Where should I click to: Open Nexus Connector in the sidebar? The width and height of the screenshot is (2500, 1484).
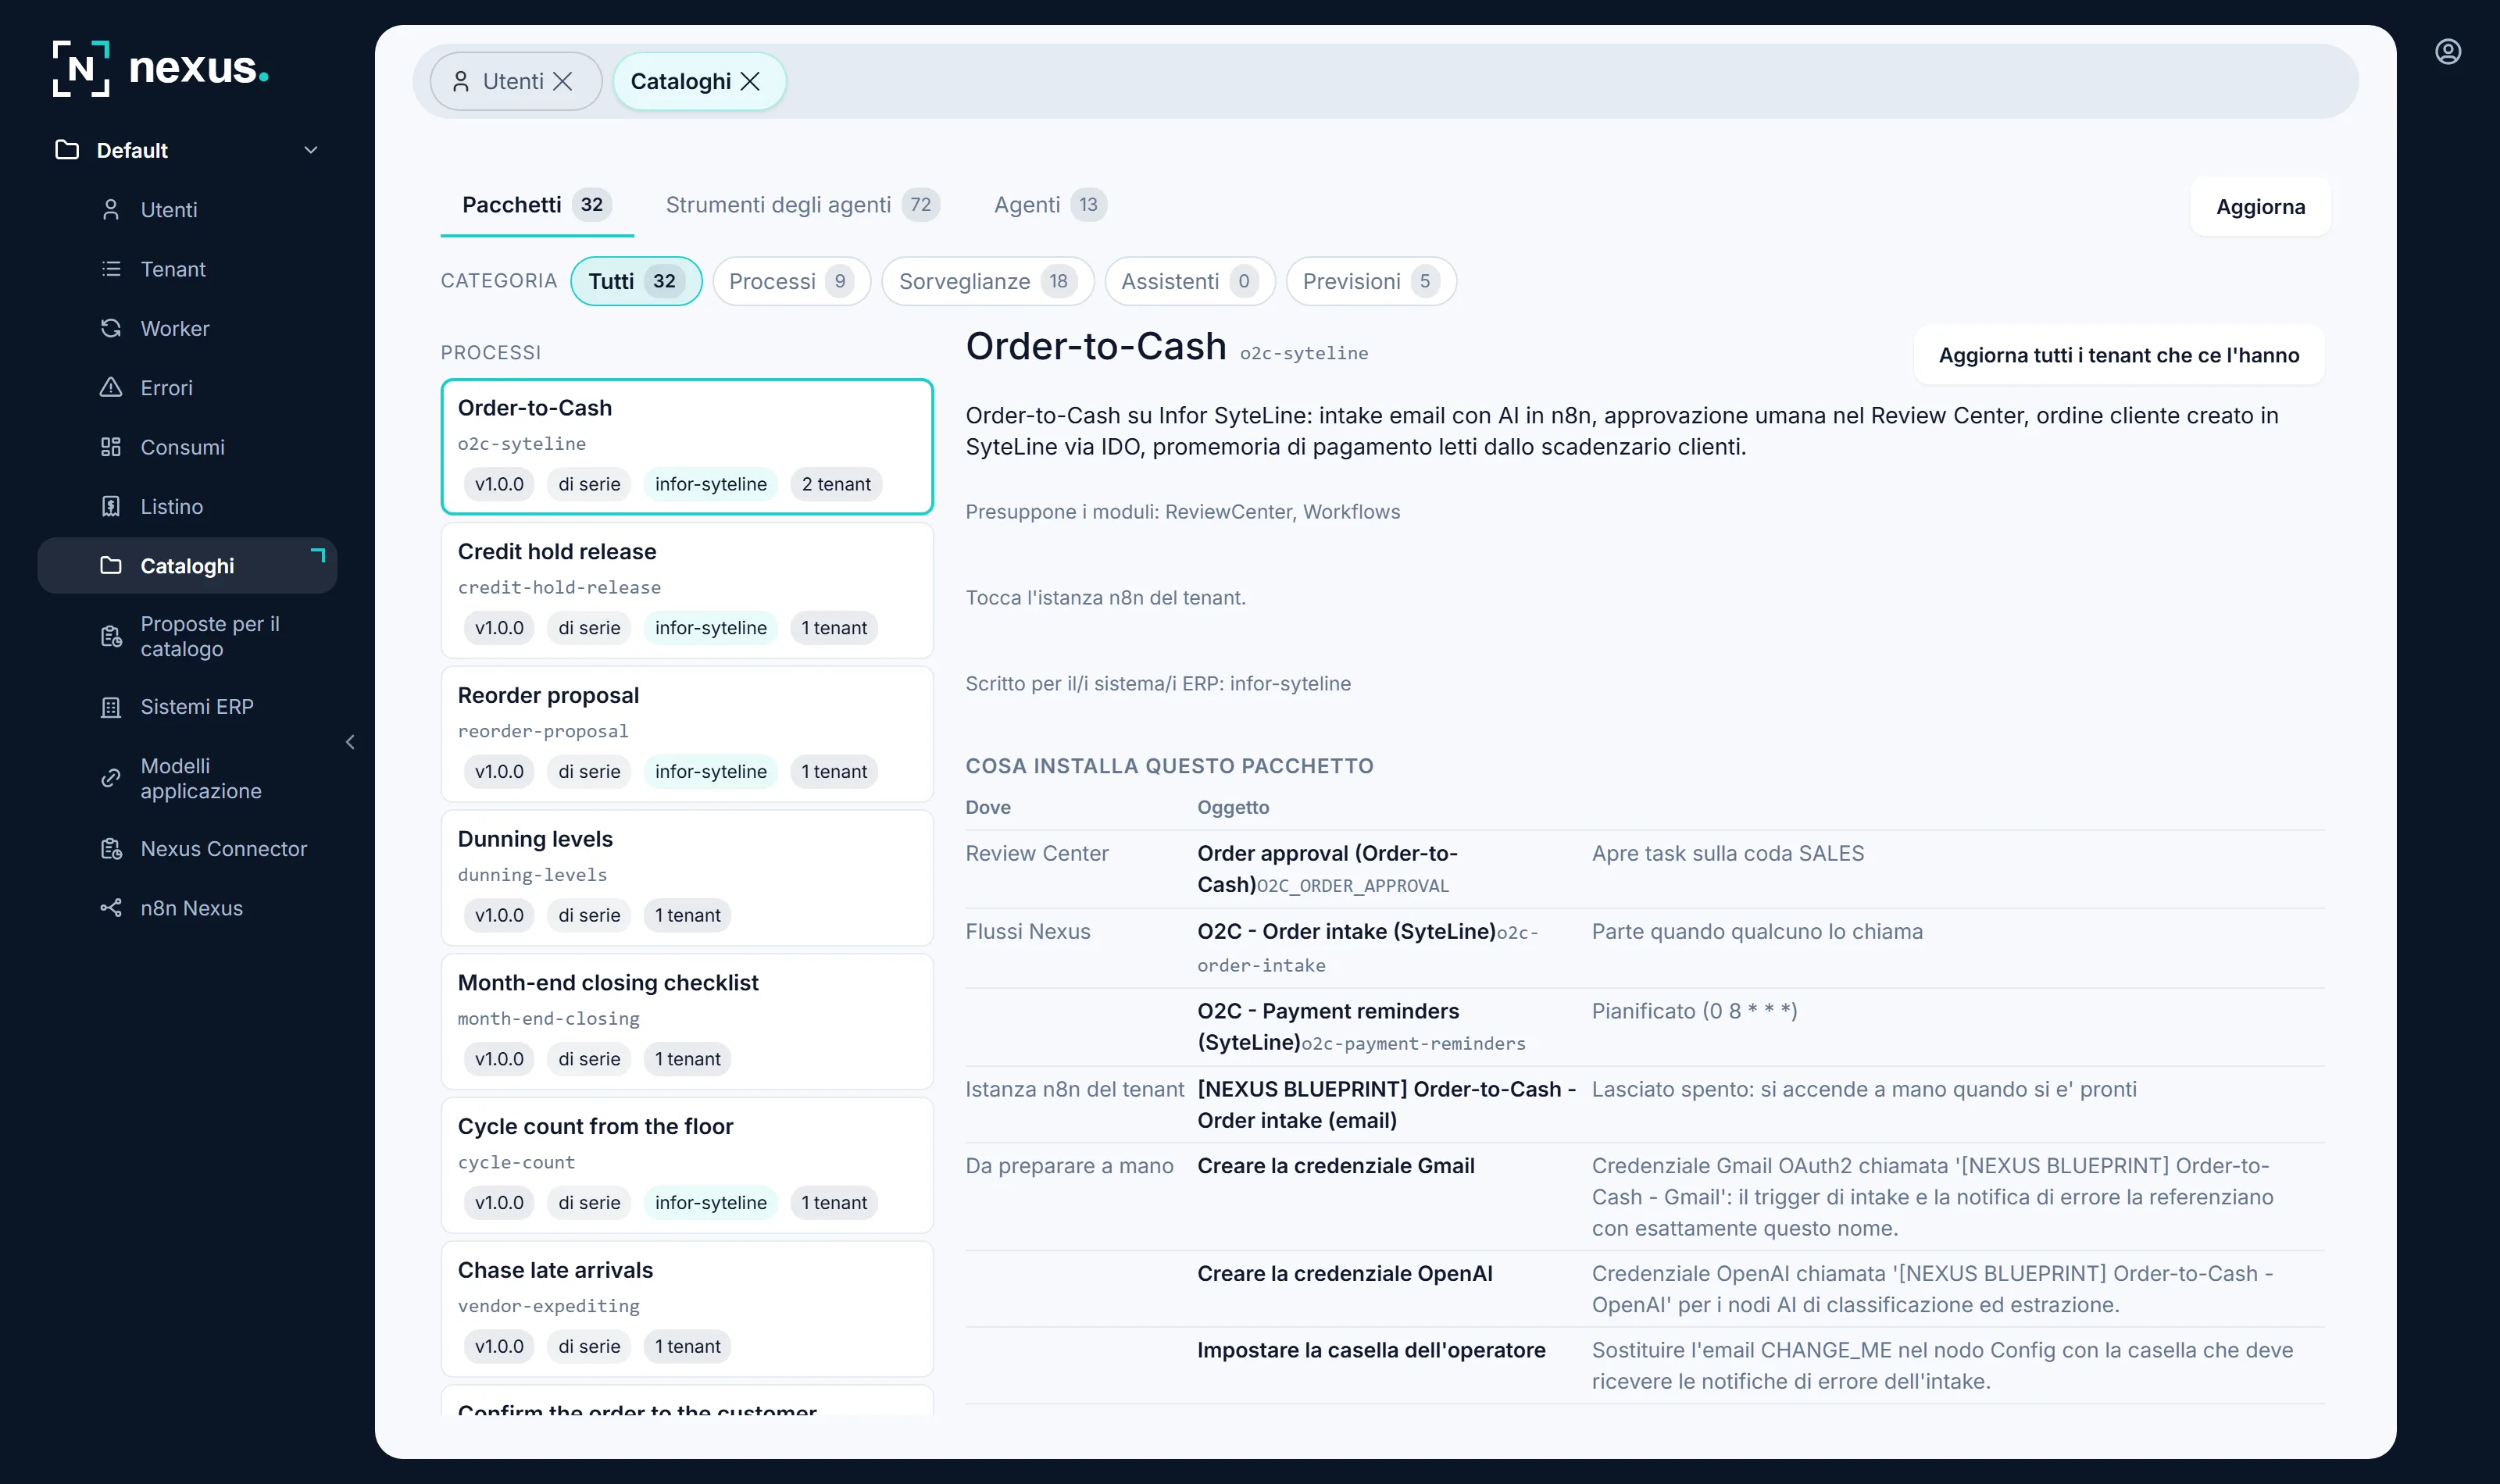point(188,849)
